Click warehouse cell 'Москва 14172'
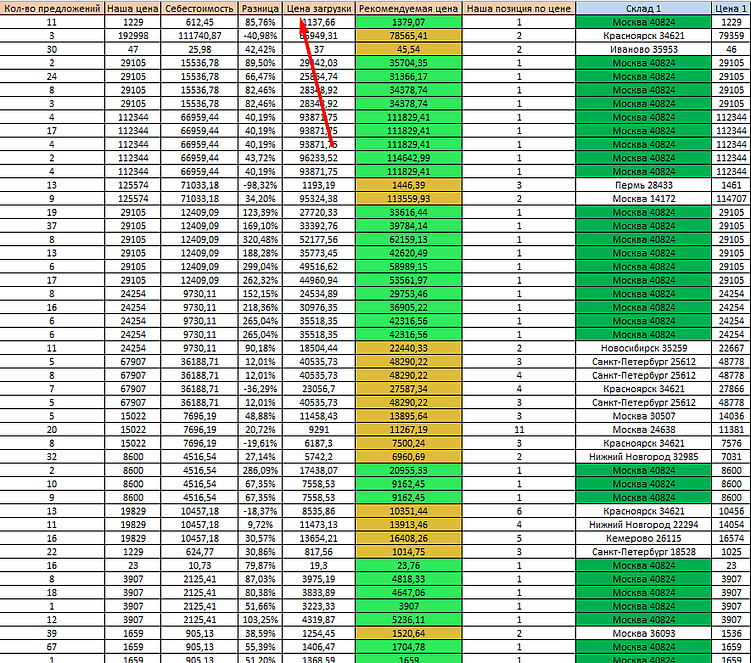The image size is (751, 663). 643,199
